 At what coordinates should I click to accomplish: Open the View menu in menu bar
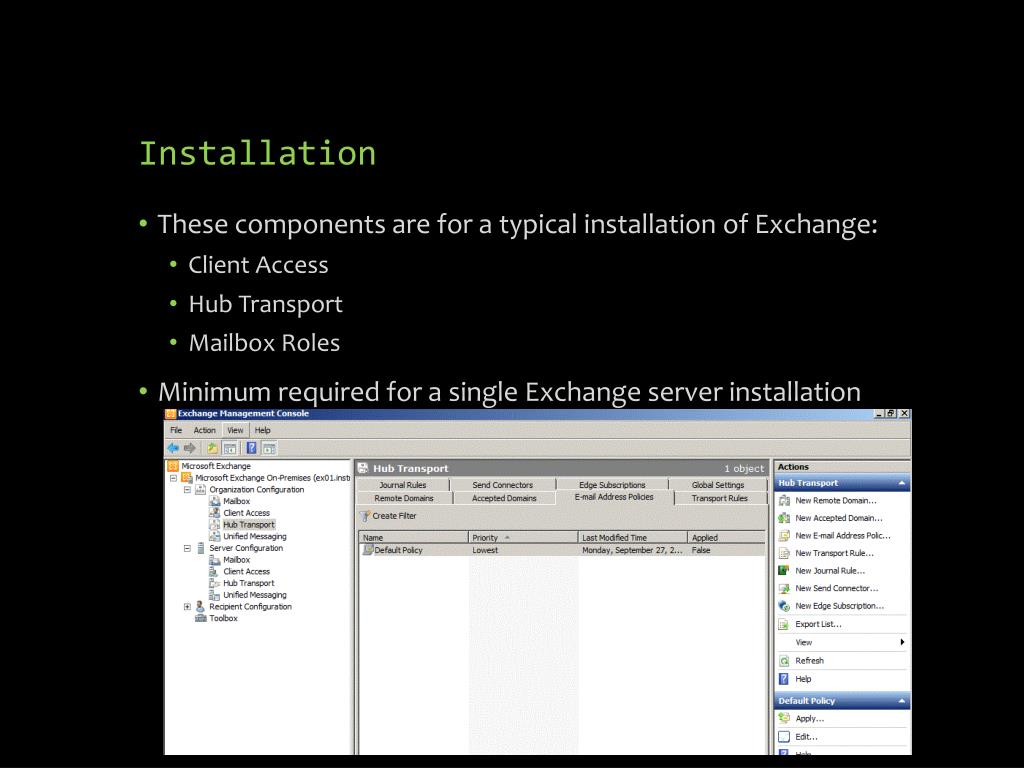(235, 430)
